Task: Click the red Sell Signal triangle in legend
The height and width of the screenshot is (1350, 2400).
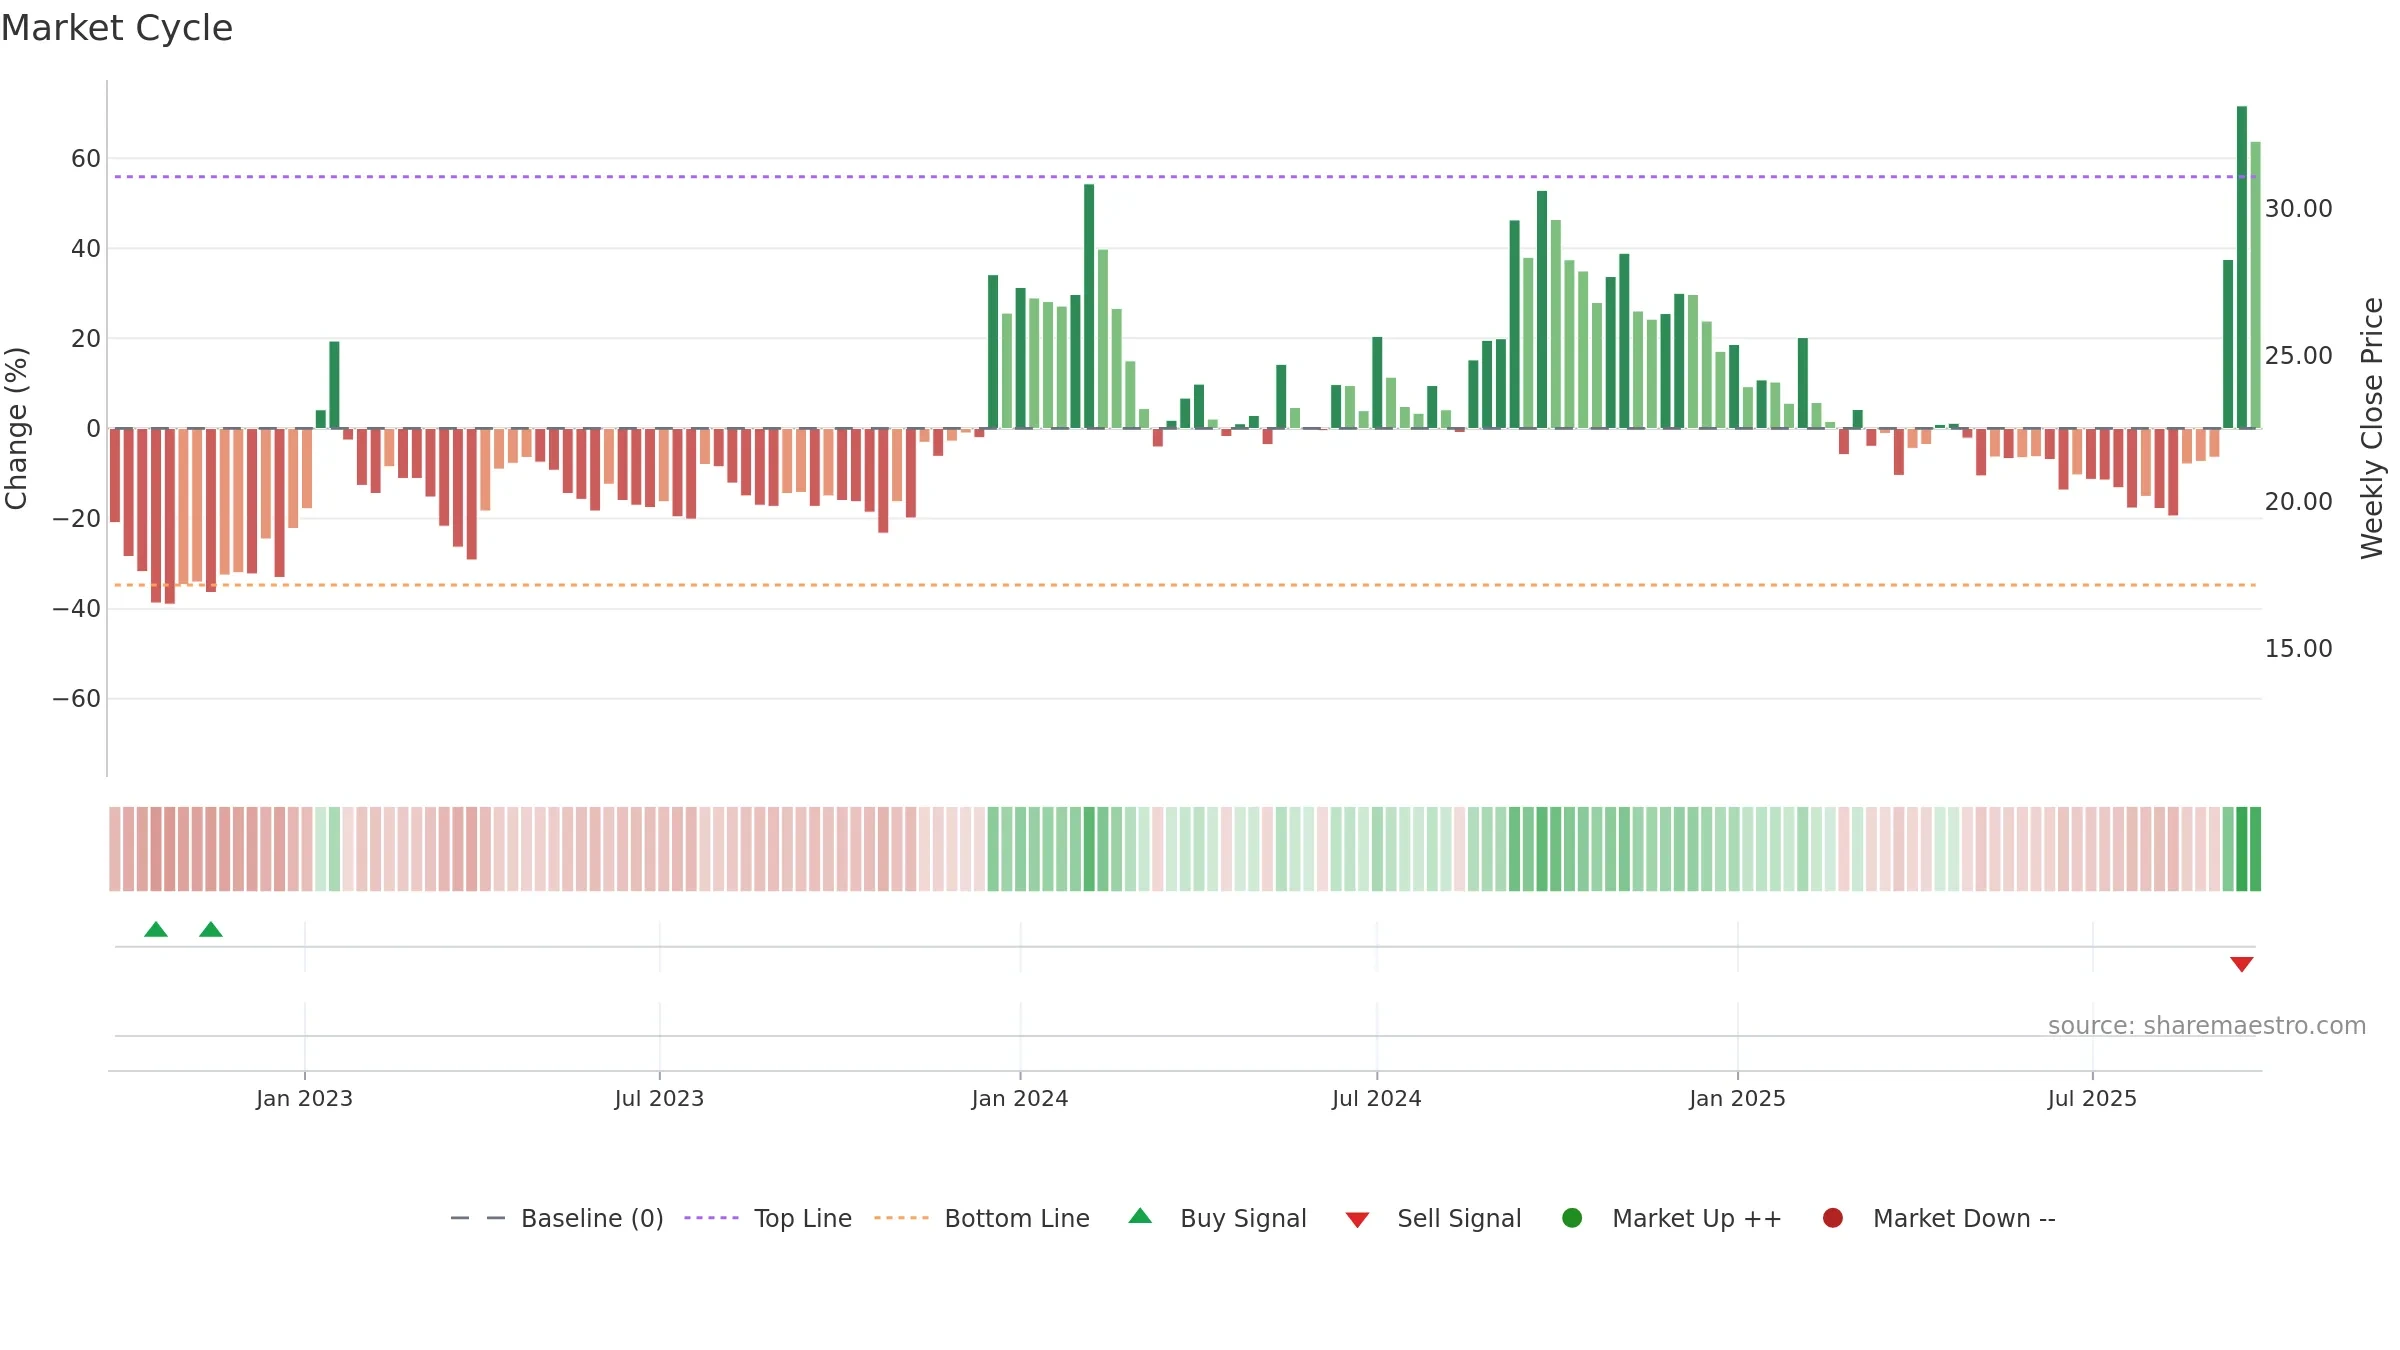Action: (1357, 1220)
